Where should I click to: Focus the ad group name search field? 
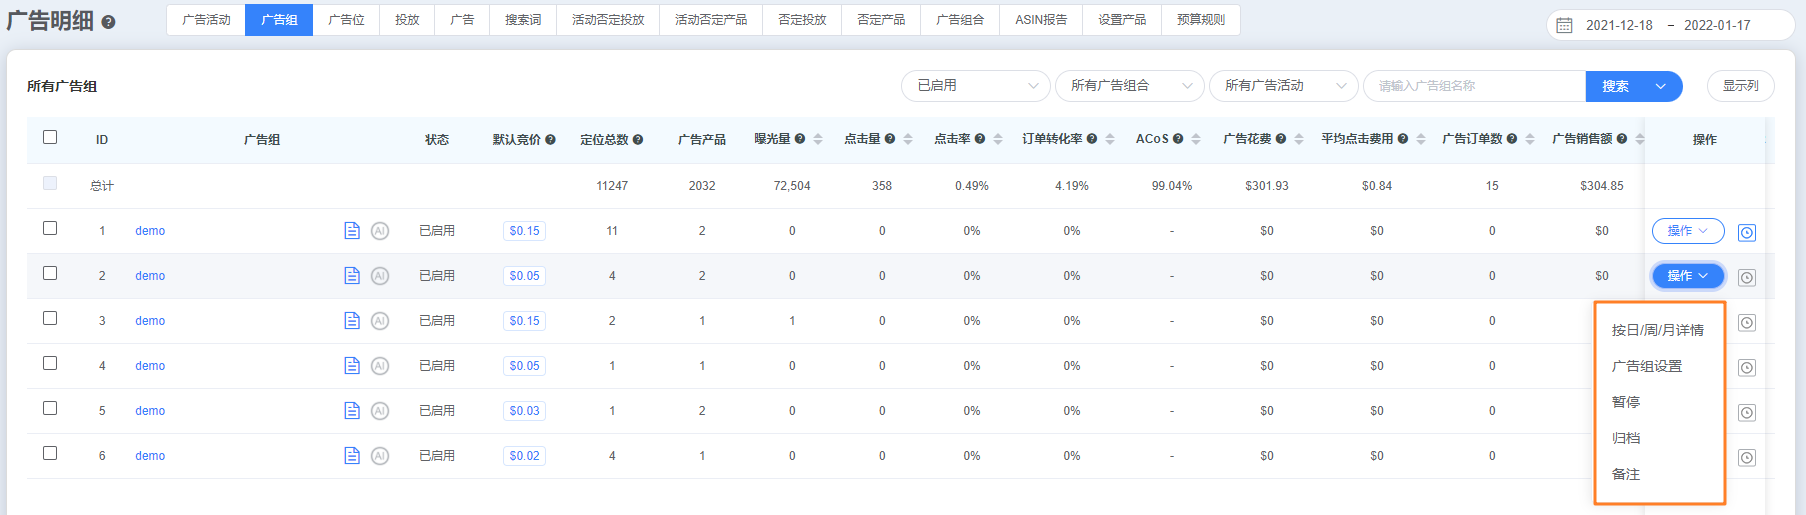(1474, 86)
